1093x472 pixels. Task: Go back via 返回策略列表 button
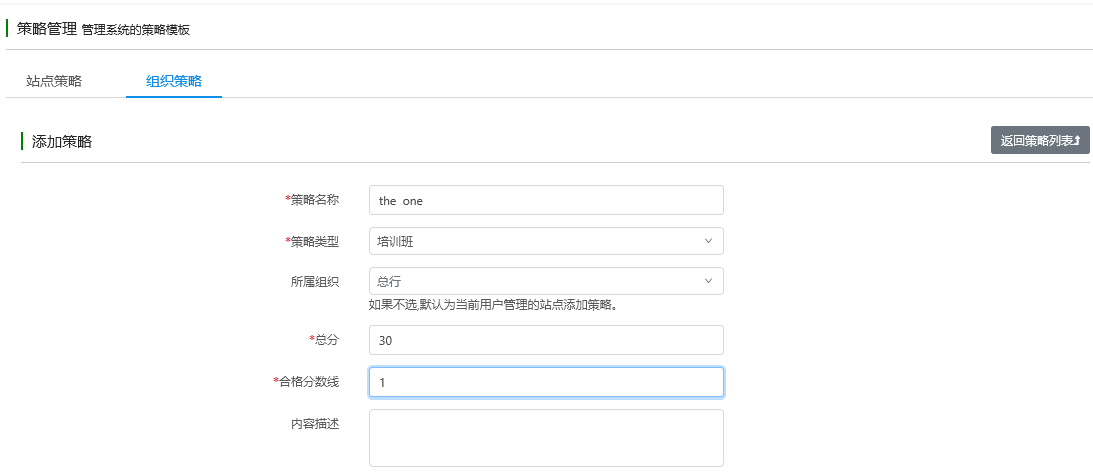[1040, 140]
